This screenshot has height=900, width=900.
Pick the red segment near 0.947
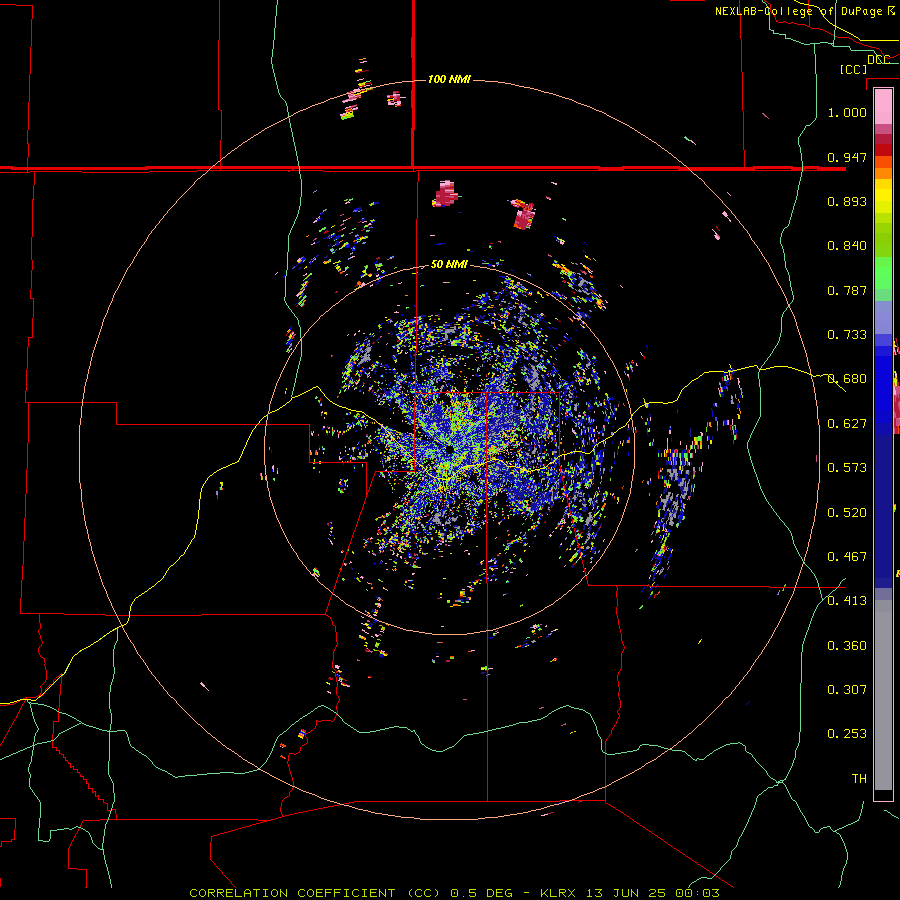(883, 150)
